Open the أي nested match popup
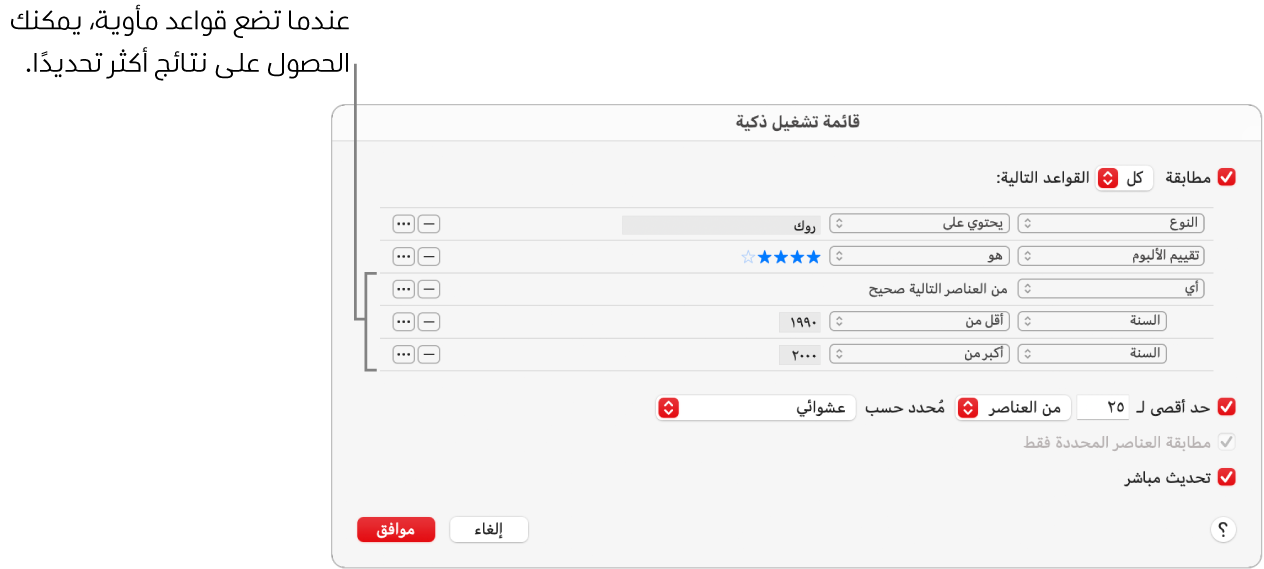Image resolution: width=1264 pixels, height=569 pixels. 1111,289
